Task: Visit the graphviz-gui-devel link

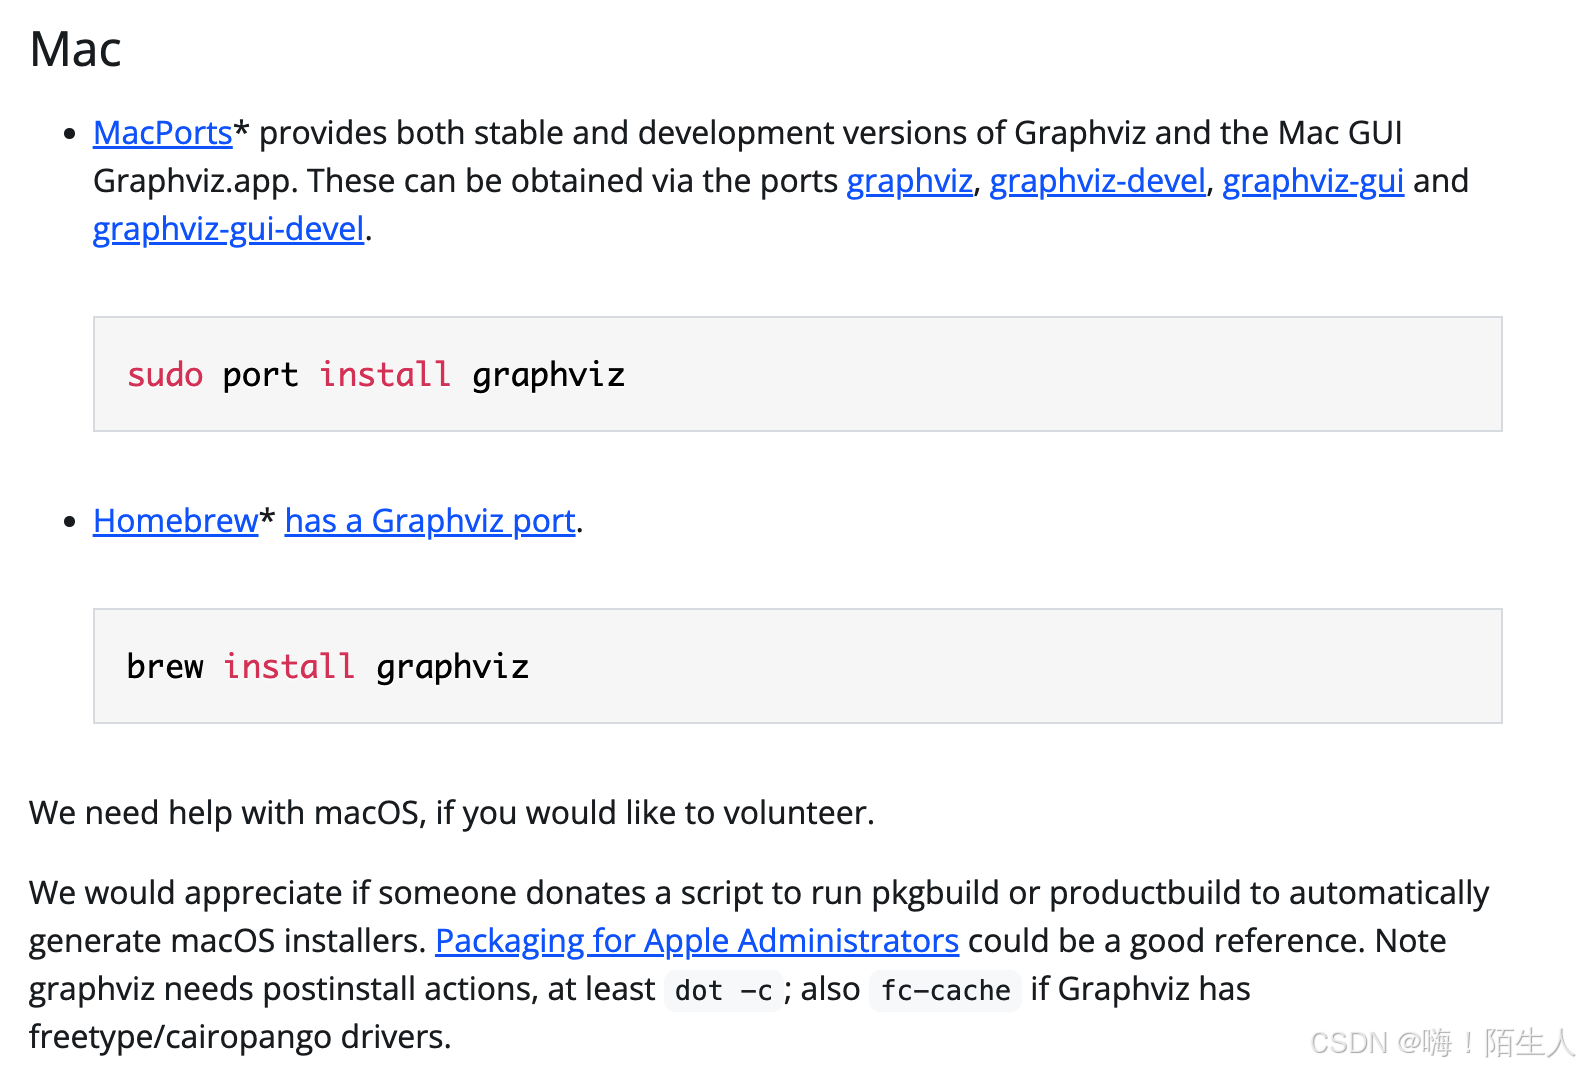Action: pyautogui.click(x=228, y=229)
